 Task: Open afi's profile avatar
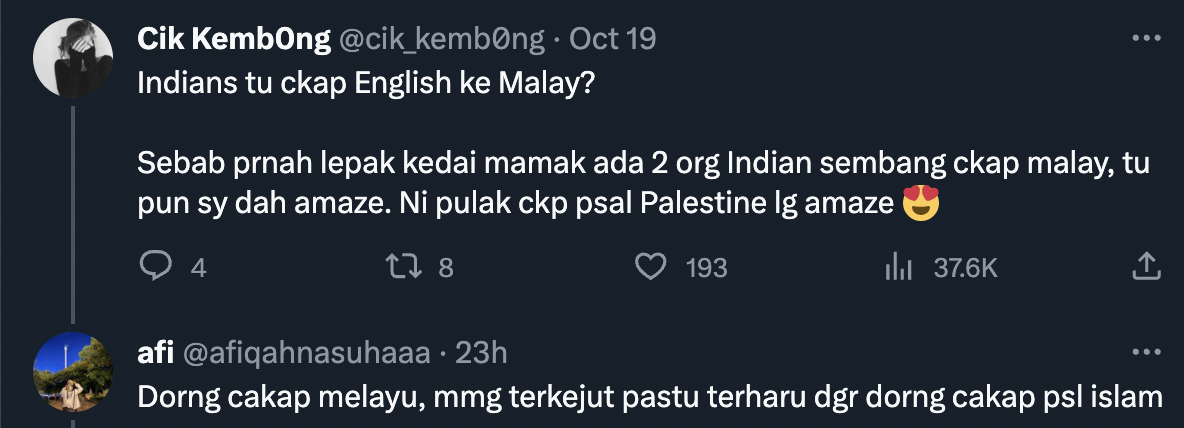coord(72,370)
